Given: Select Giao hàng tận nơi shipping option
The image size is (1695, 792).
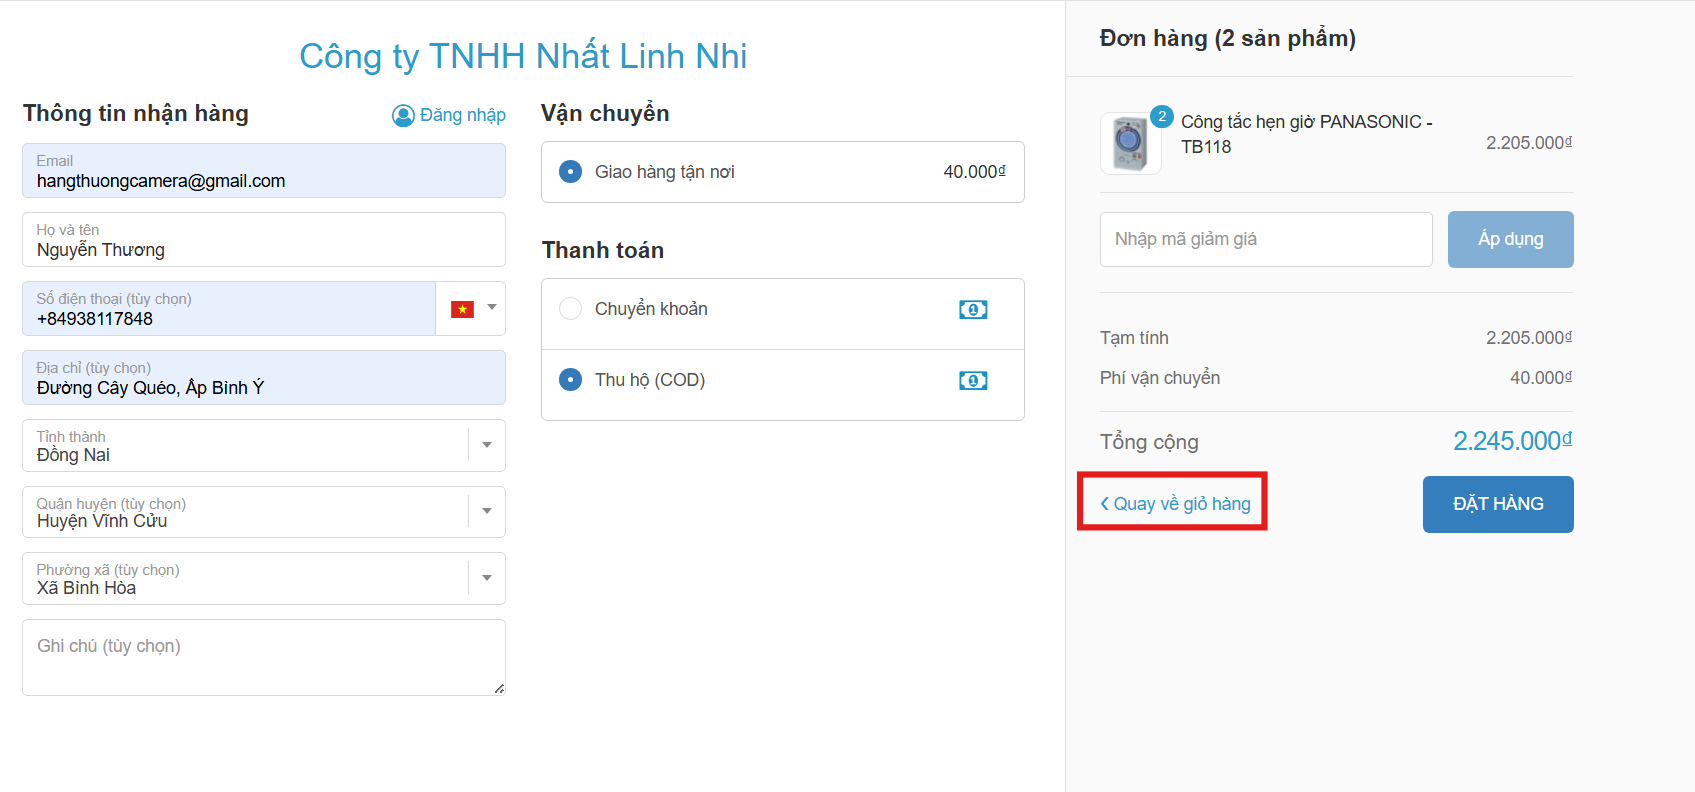Looking at the screenshot, I should [x=571, y=172].
